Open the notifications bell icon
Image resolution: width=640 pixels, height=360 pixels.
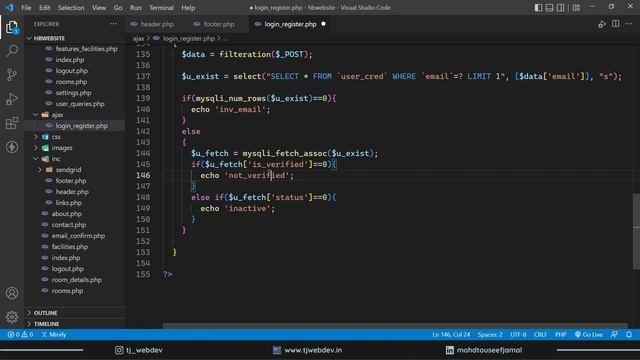629,335
